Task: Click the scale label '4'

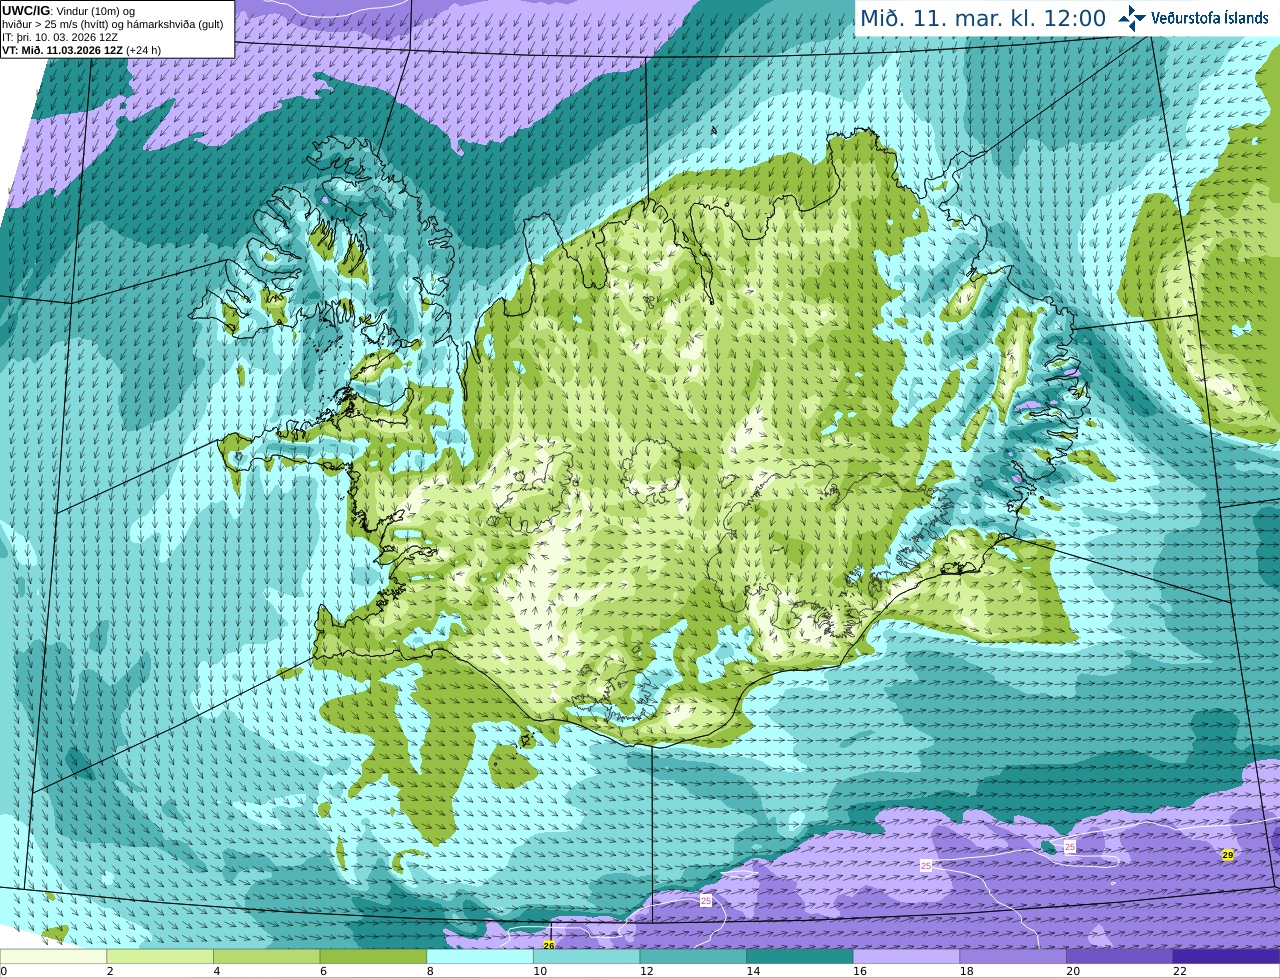Action: 217,971
